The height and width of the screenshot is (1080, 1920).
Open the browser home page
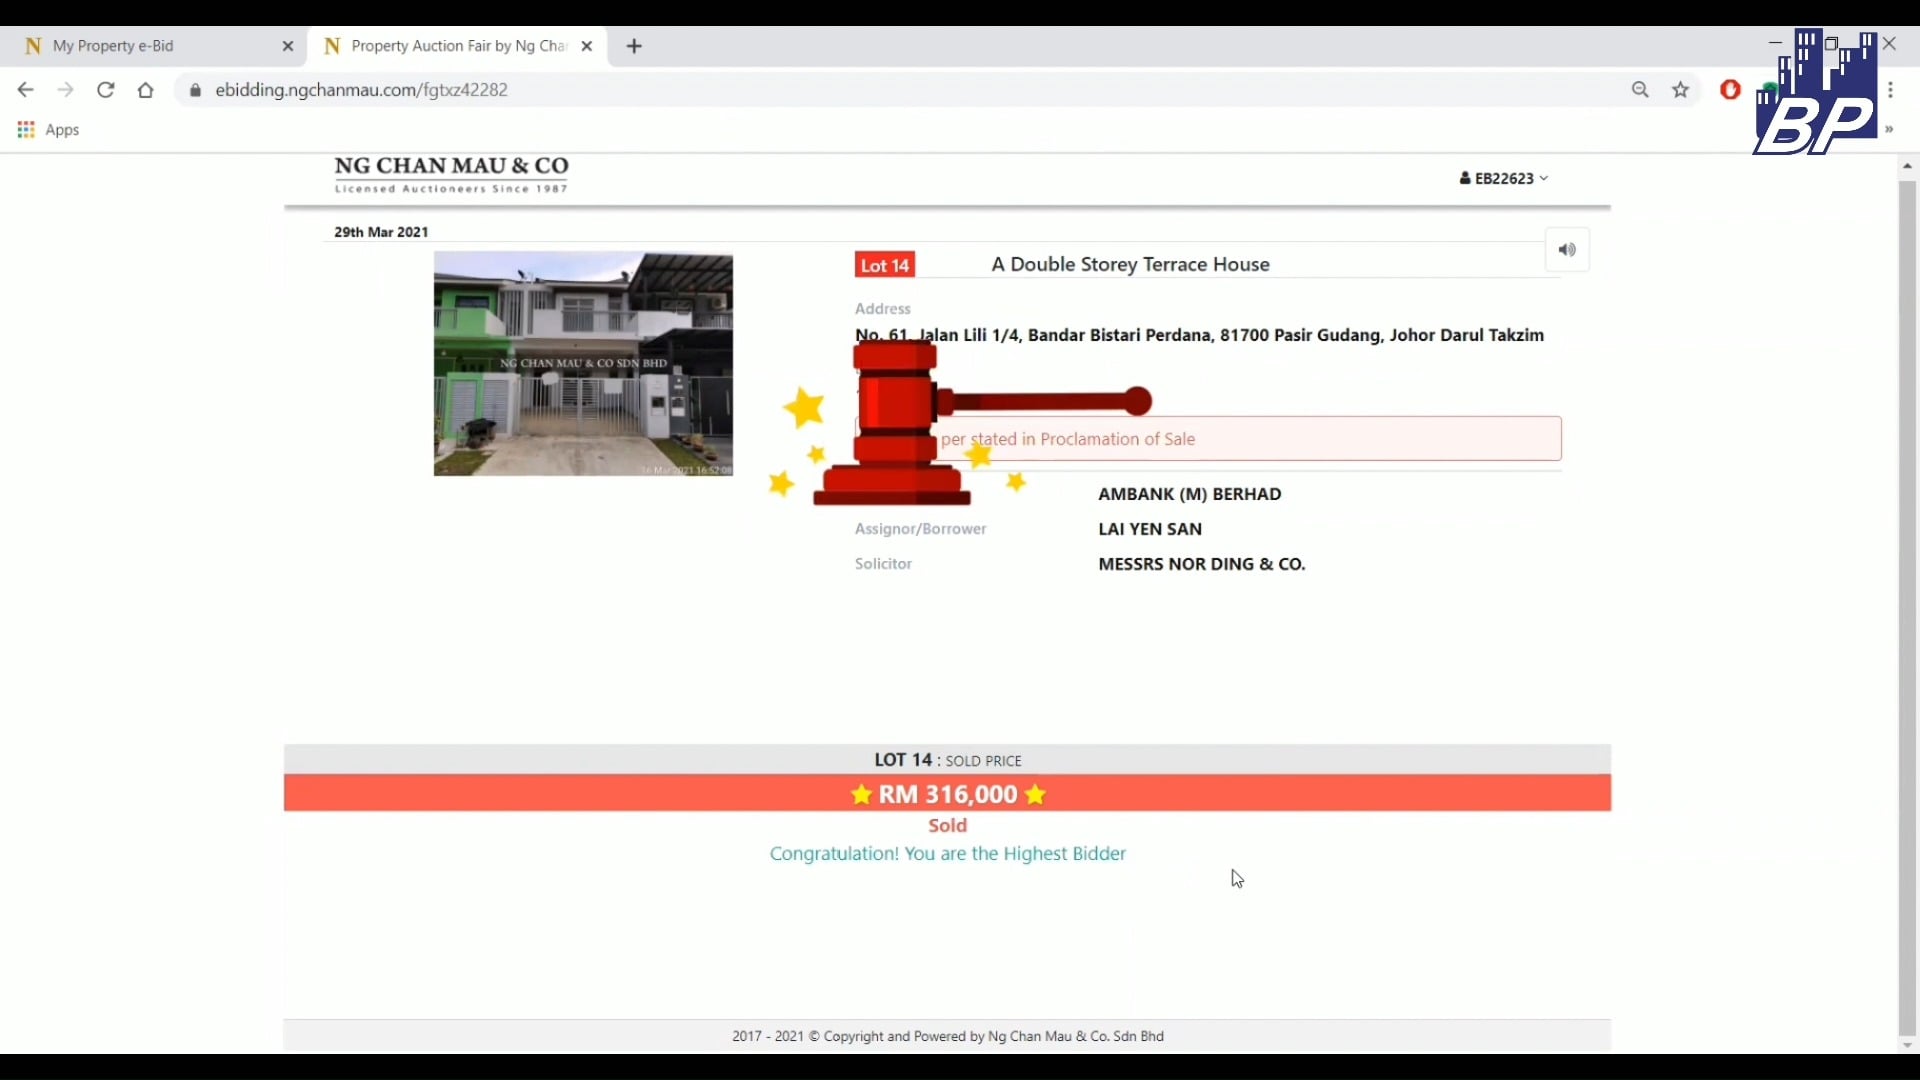146,90
